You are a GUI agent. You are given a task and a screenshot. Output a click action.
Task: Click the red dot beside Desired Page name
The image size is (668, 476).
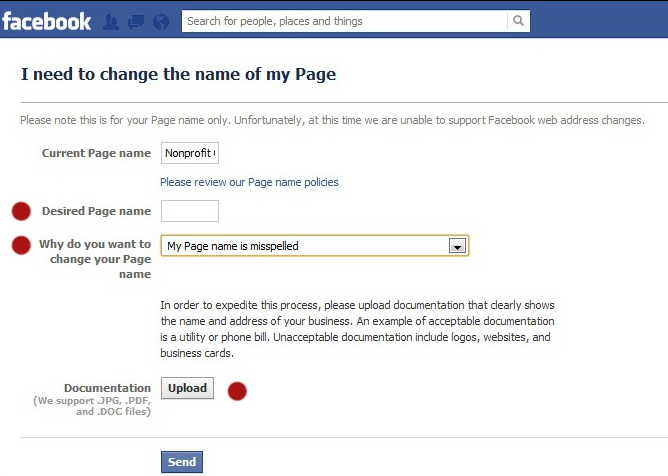coord(21,211)
